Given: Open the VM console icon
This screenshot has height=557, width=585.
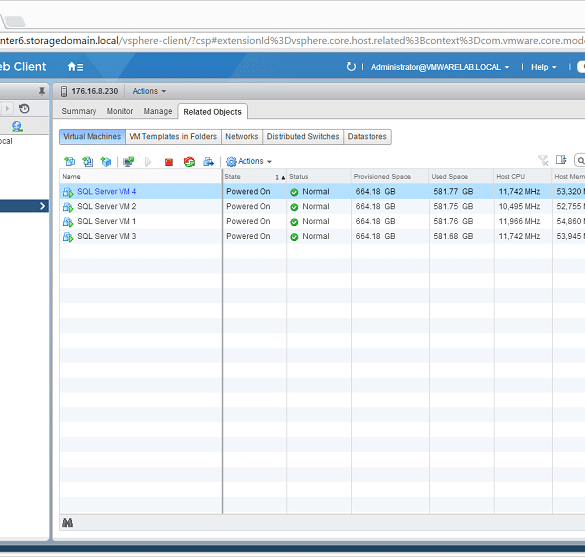Looking at the screenshot, I should click(129, 162).
